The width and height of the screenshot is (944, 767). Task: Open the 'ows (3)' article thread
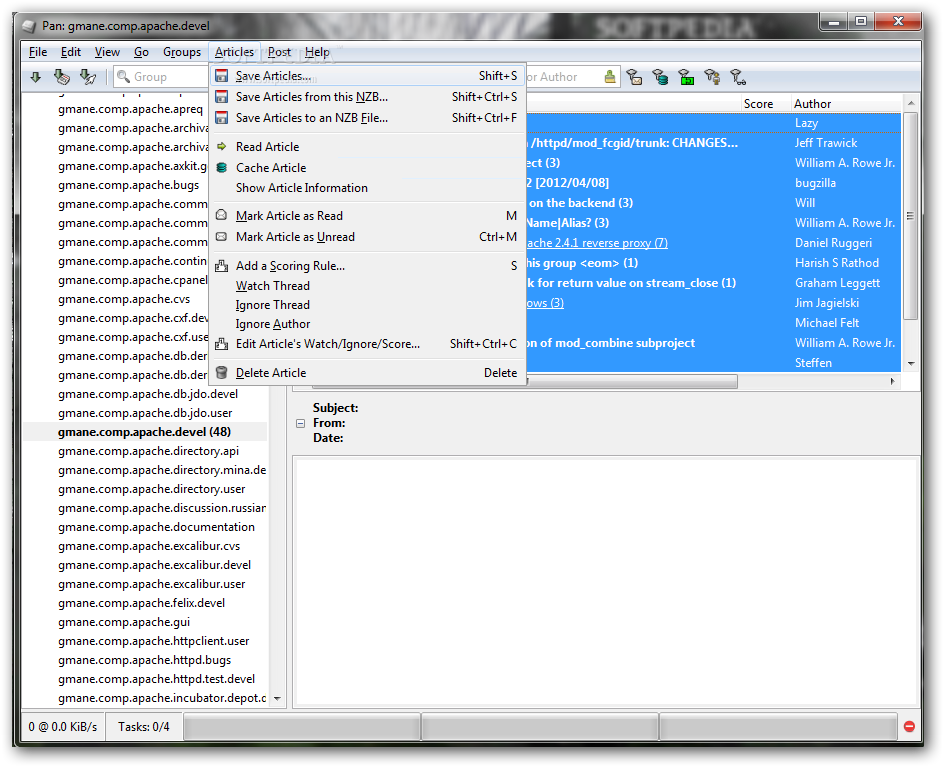(545, 303)
